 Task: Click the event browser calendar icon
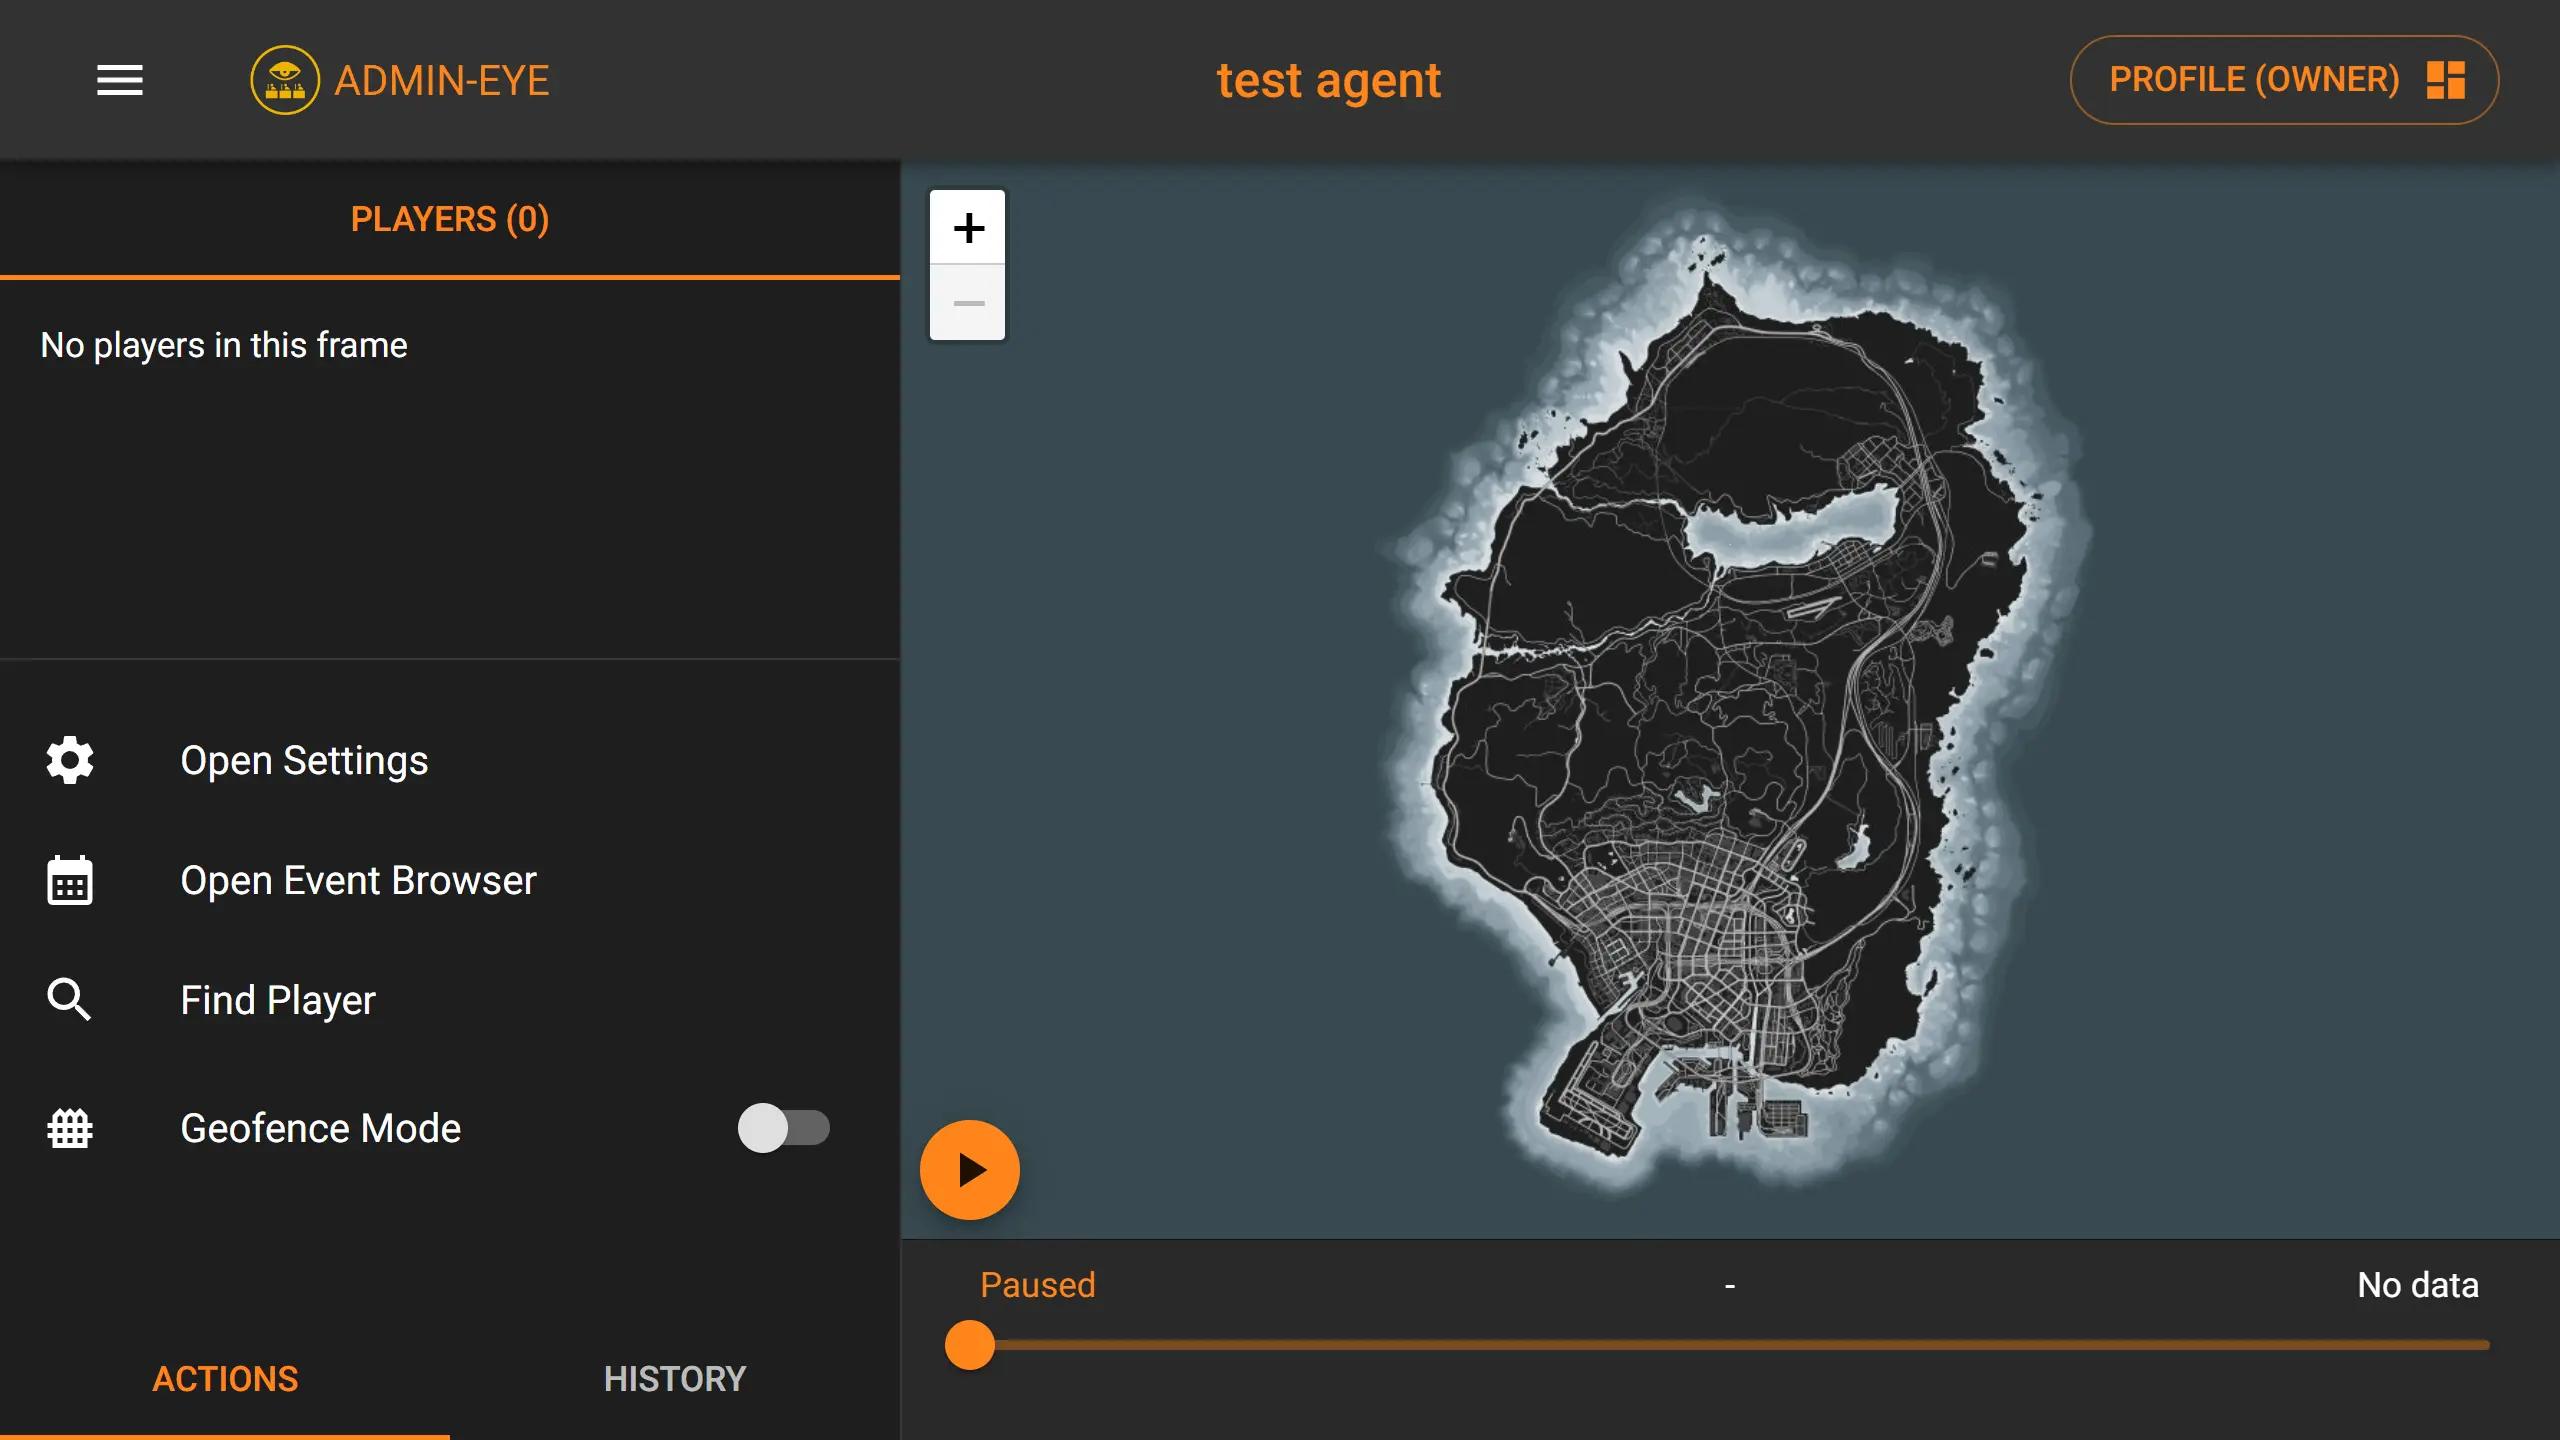[70, 880]
